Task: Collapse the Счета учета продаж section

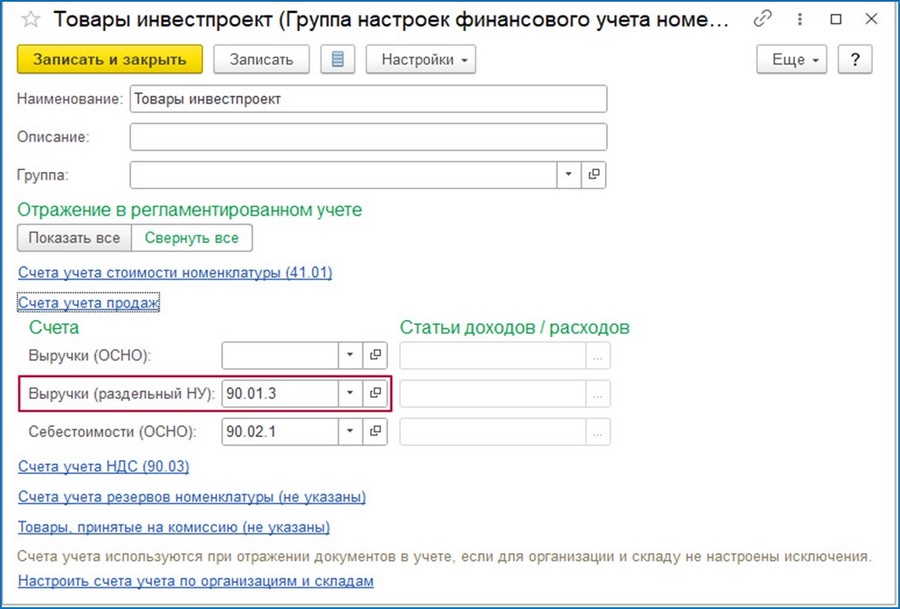Action: (x=88, y=302)
